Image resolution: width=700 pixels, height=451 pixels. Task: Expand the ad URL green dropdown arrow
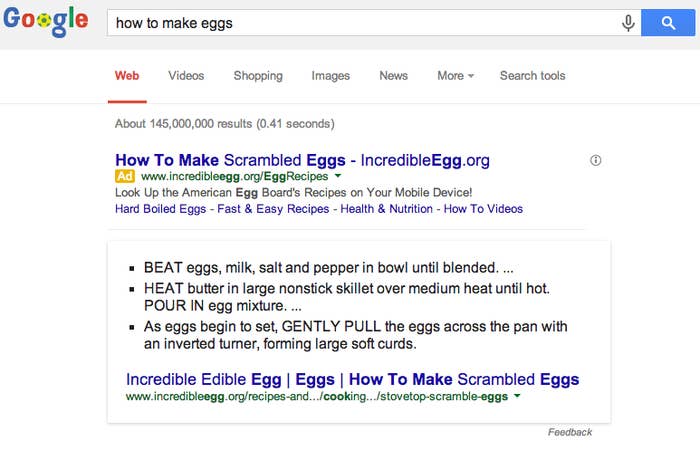338,176
